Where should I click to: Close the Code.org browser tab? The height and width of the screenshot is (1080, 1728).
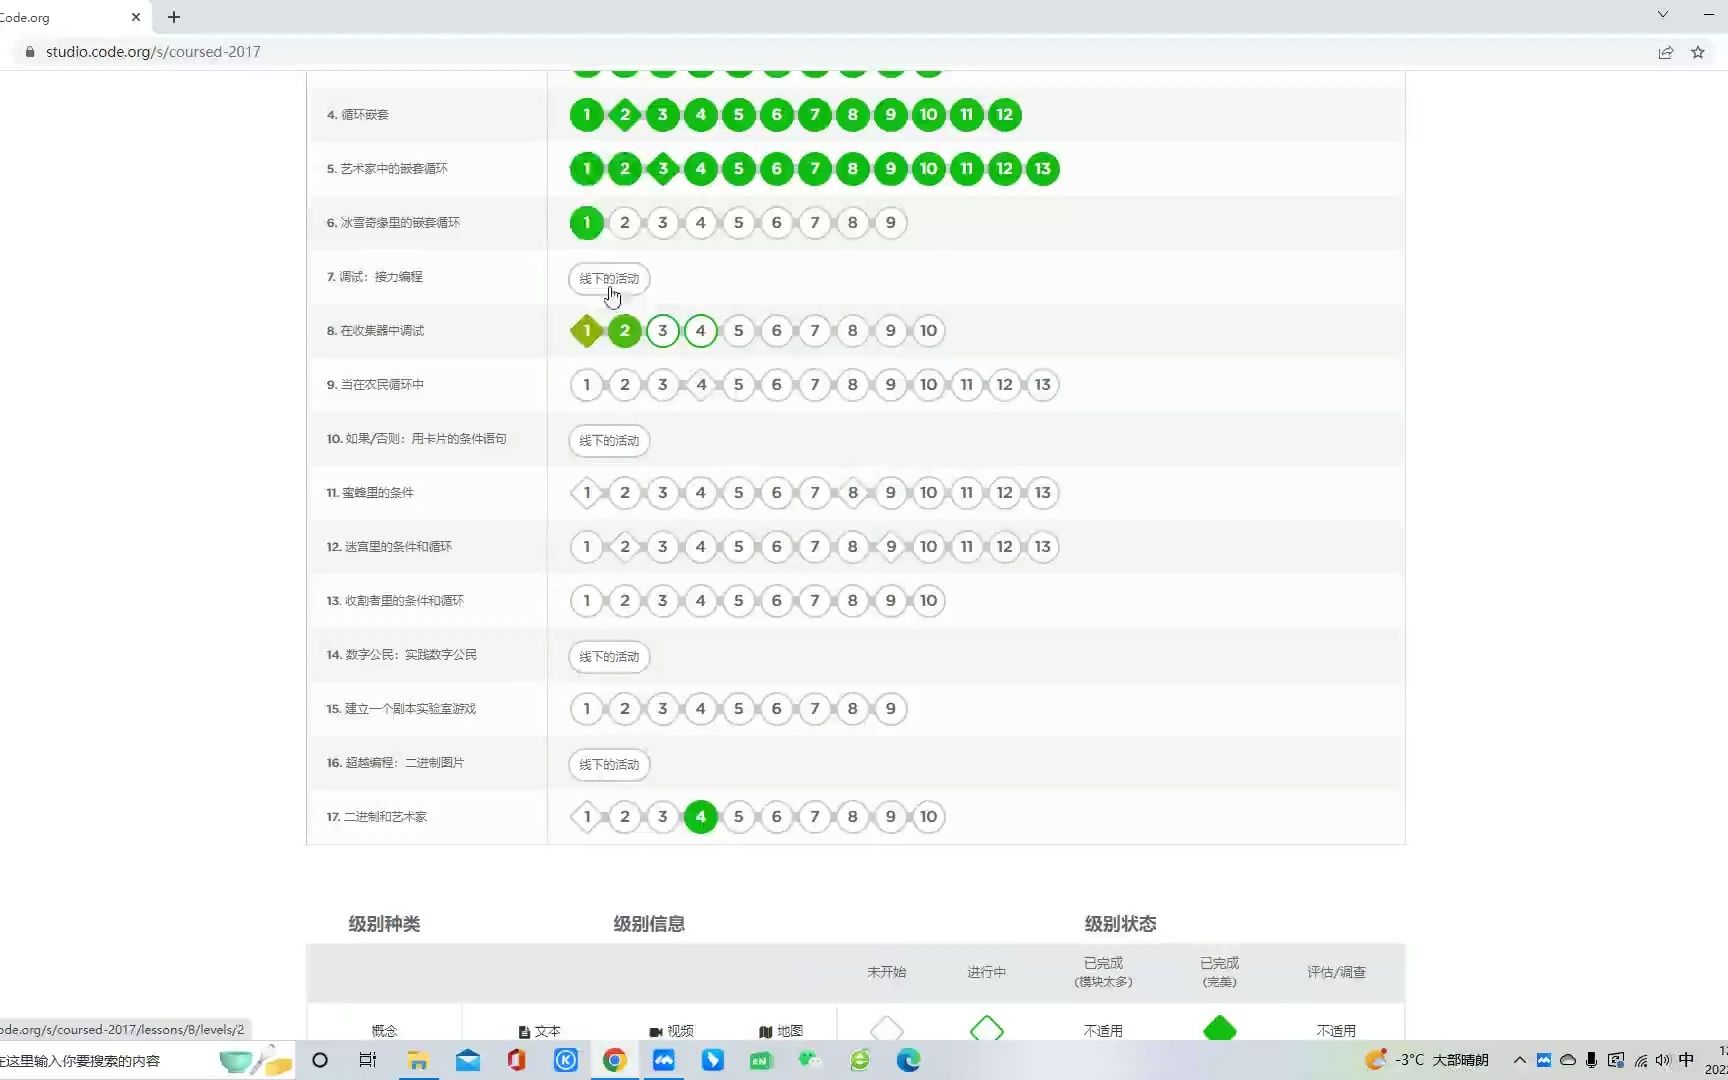click(x=136, y=17)
